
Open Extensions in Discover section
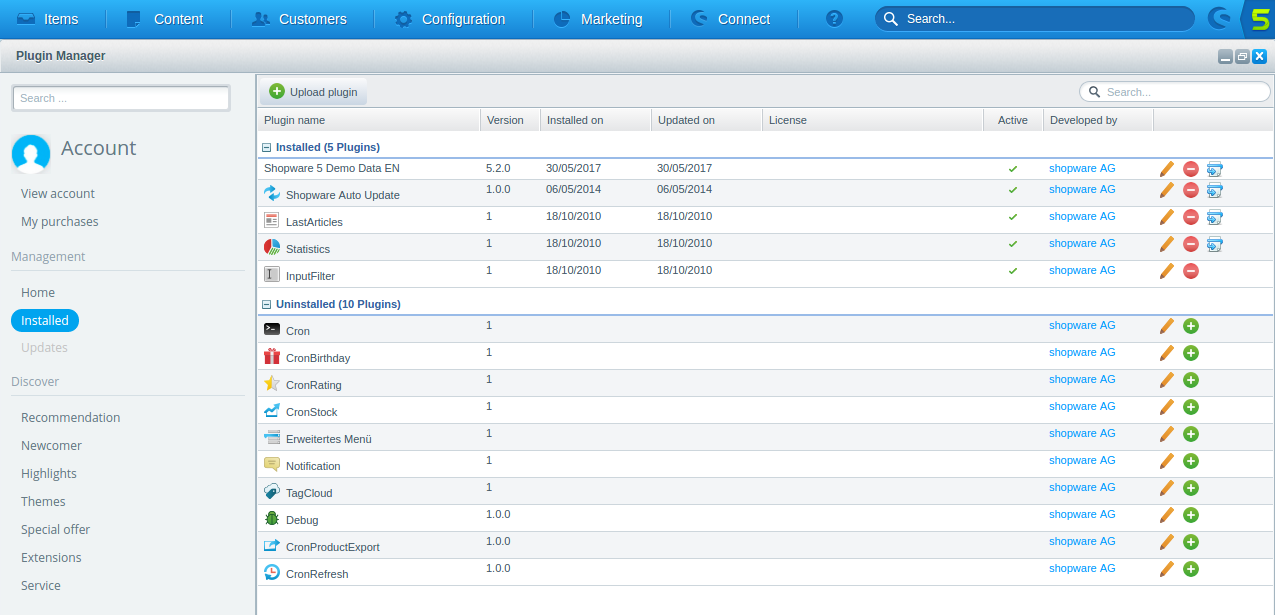tap(51, 558)
